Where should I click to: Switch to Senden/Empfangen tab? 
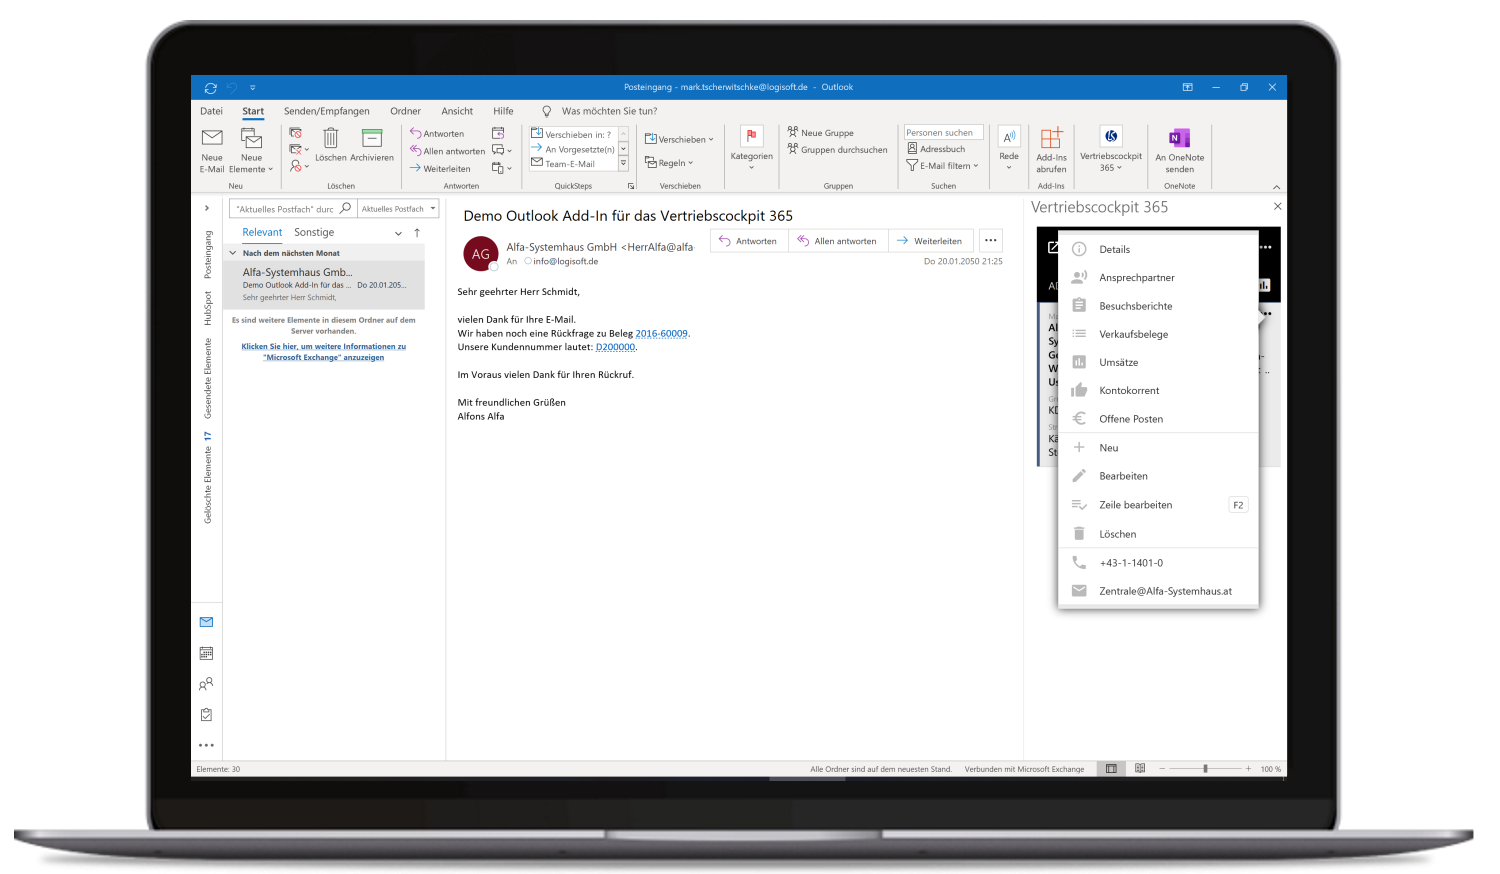[327, 111]
